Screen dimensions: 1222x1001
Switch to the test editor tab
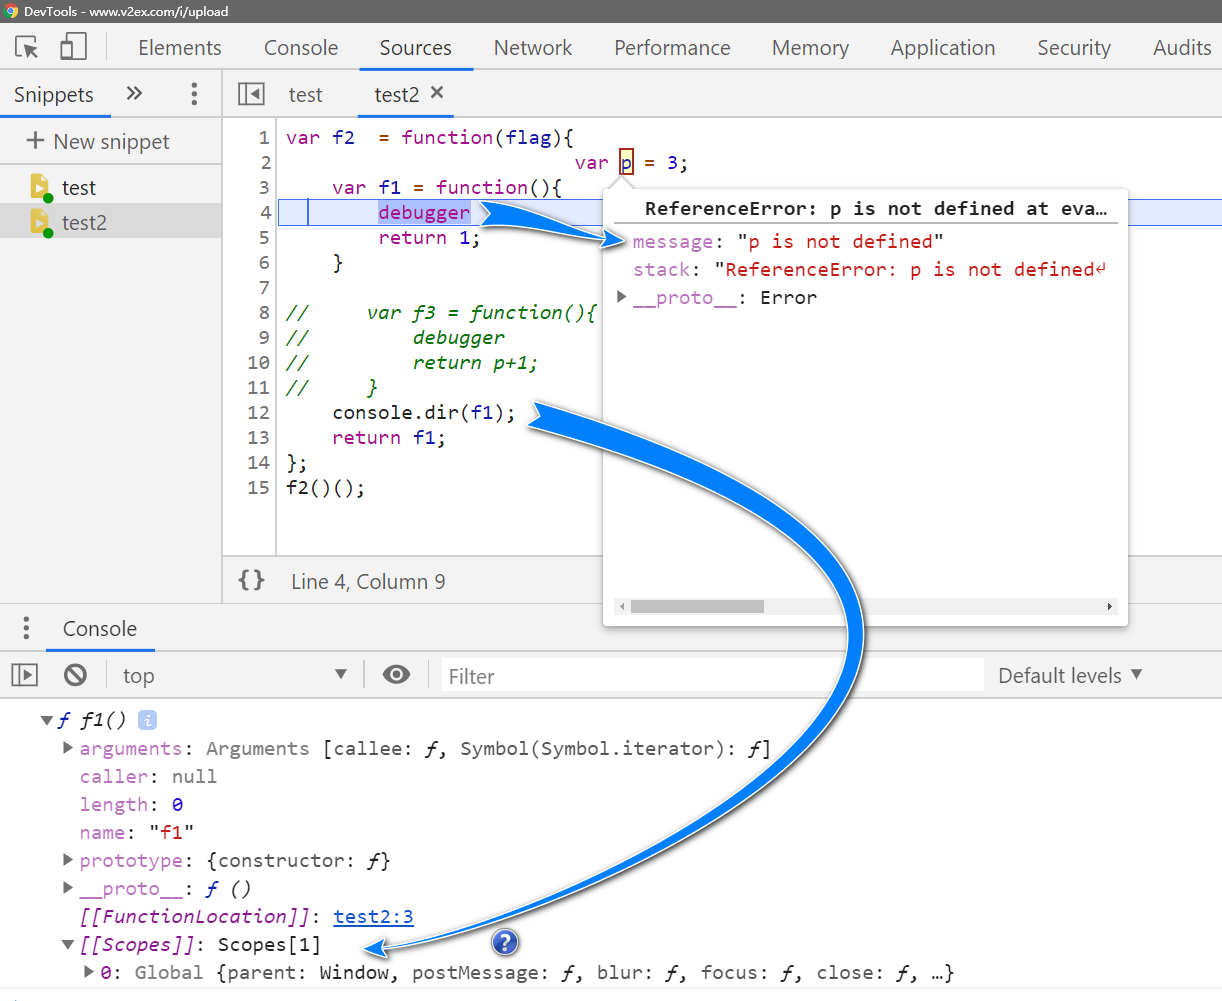[305, 94]
